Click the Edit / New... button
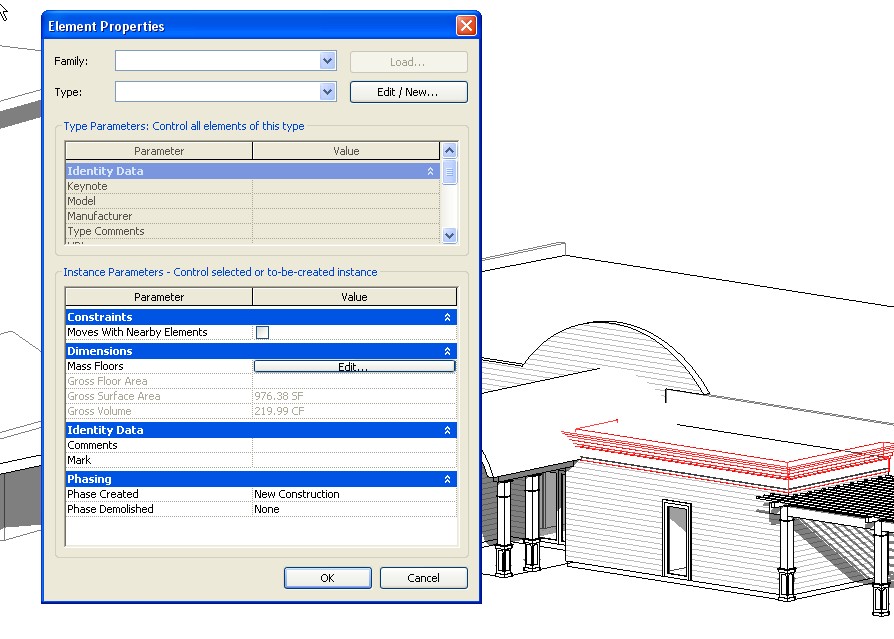Image resolution: width=894 pixels, height=639 pixels. (x=408, y=92)
